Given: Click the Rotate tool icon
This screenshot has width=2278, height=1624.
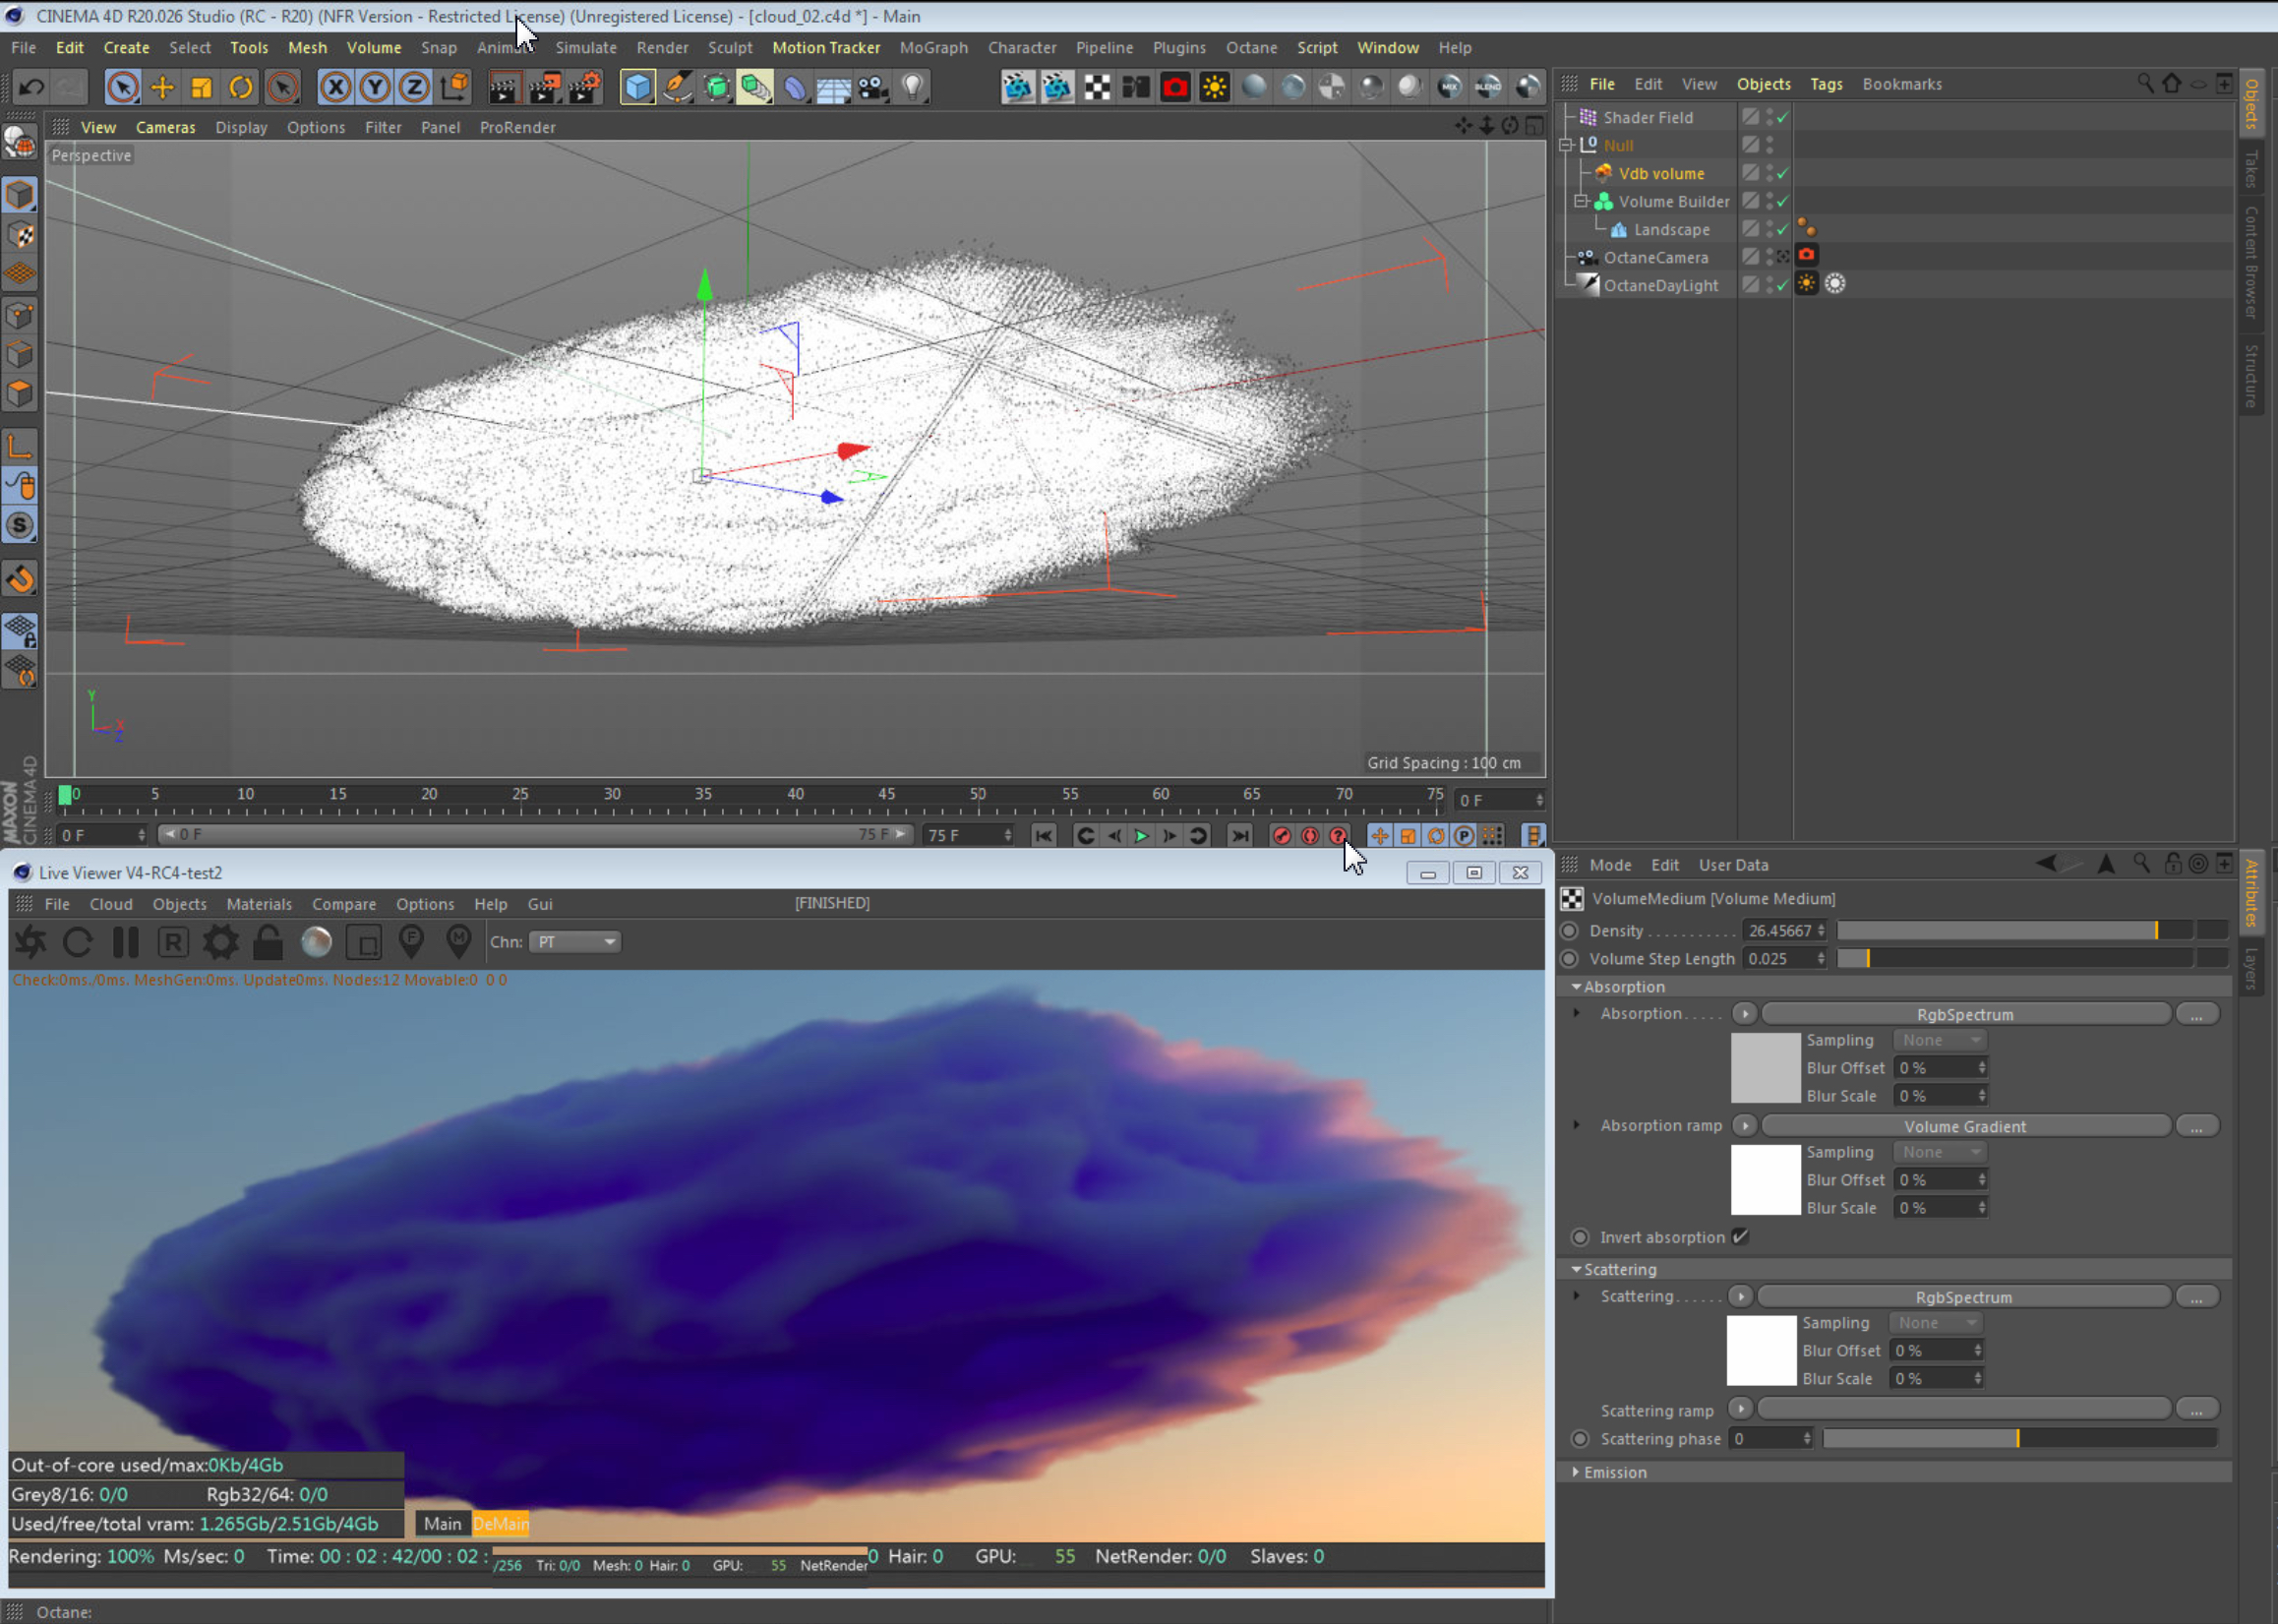Looking at the screenshot, I should click(241, 88).
